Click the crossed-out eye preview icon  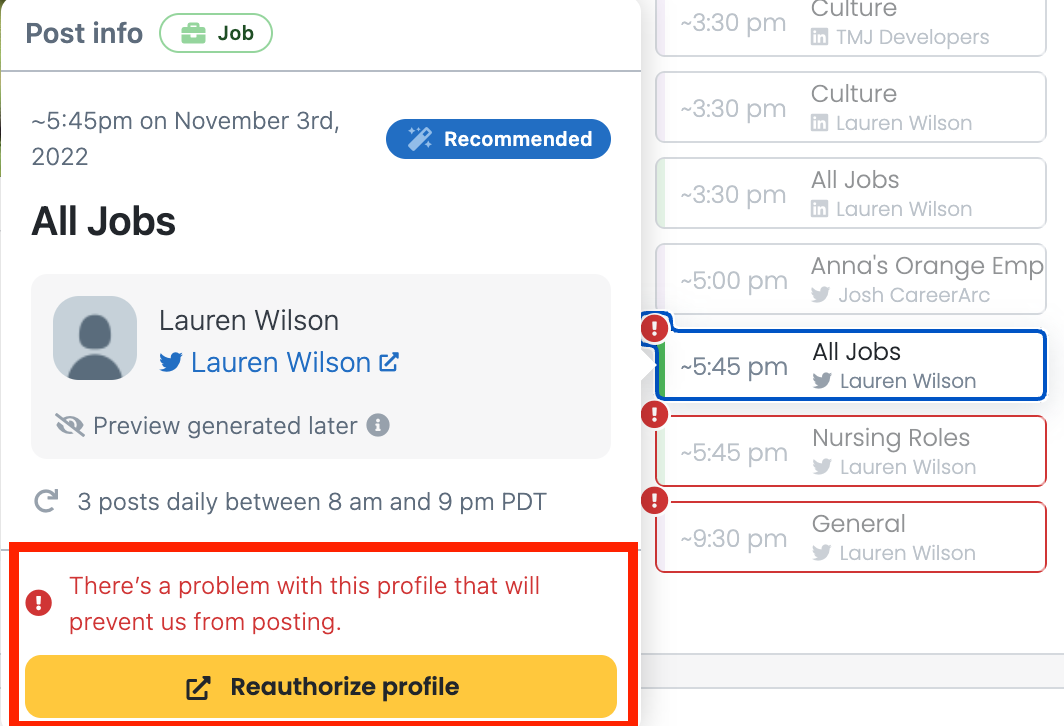(70, 426)
